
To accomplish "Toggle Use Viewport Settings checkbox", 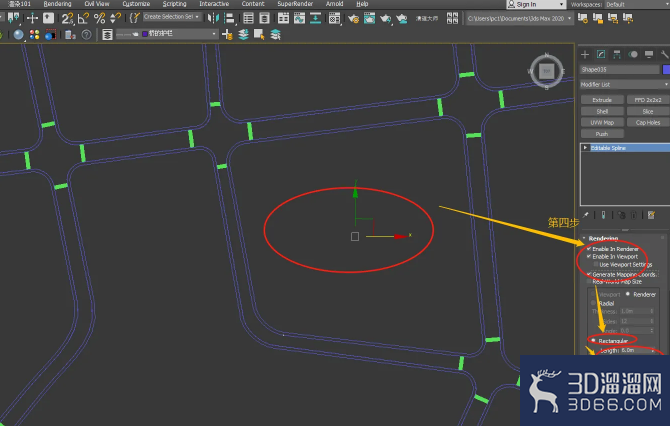I will coord(596,264).
